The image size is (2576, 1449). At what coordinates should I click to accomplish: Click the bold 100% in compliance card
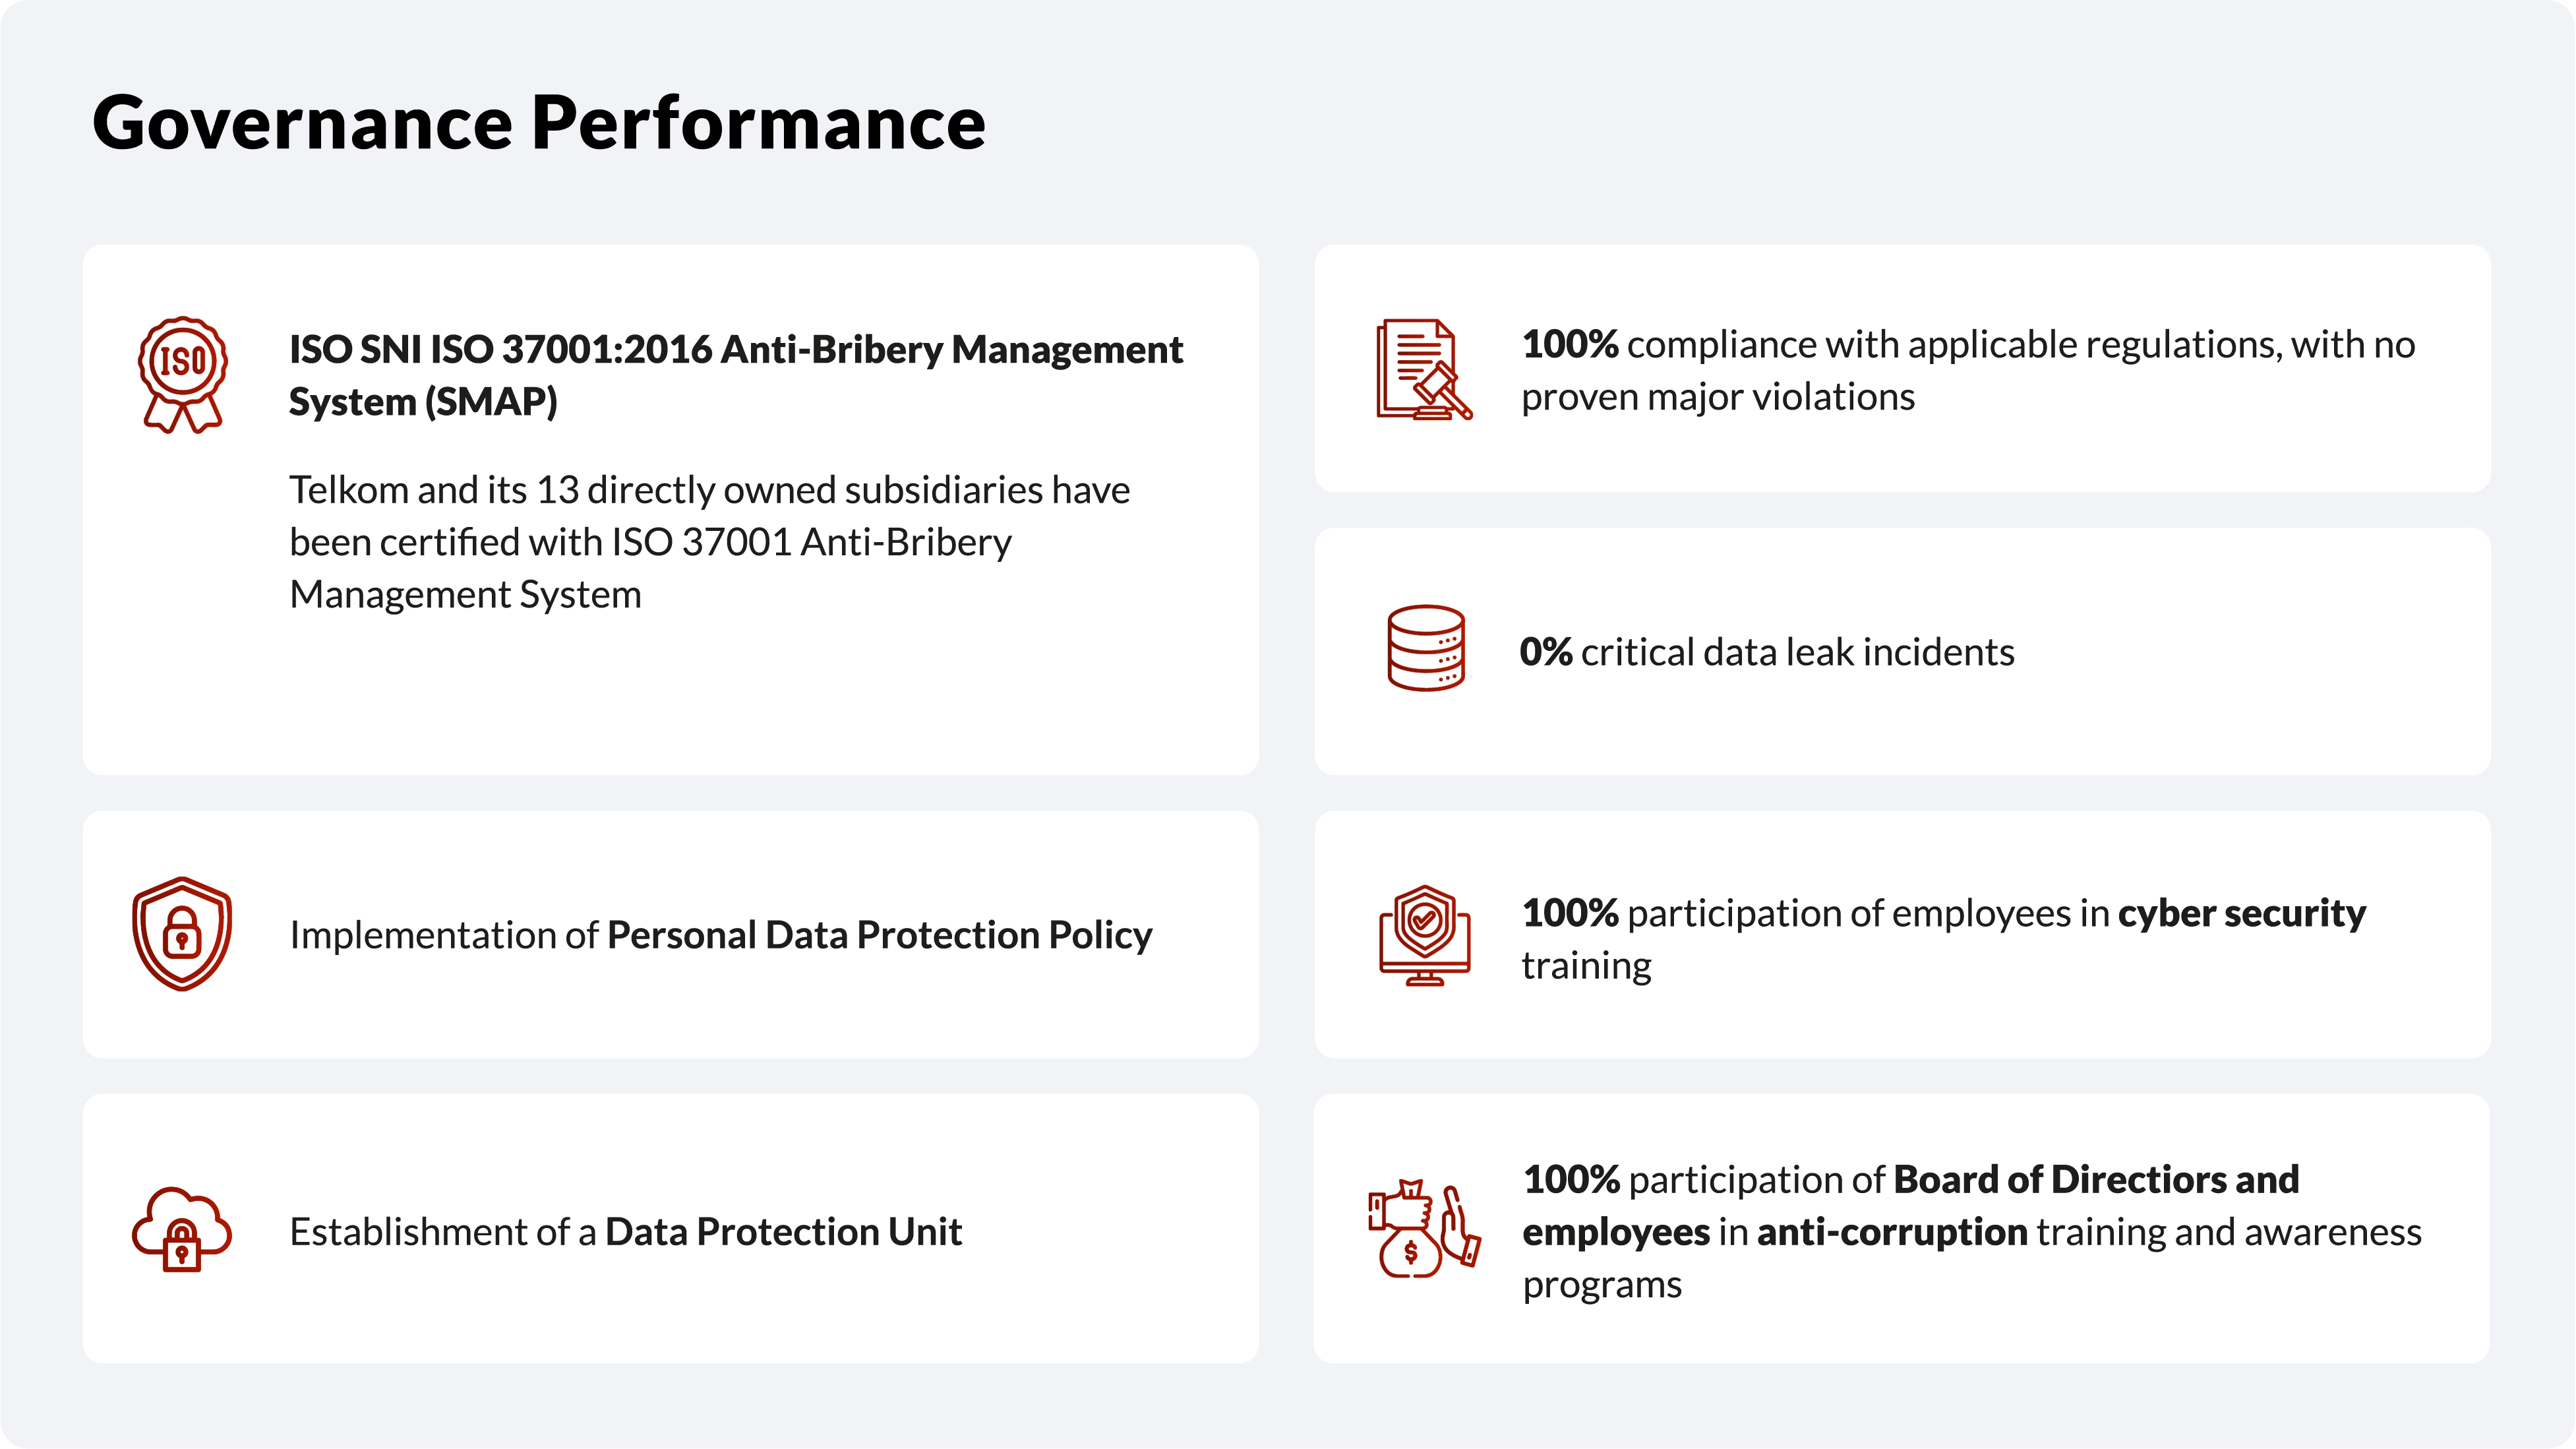[x=1570, y=344]
